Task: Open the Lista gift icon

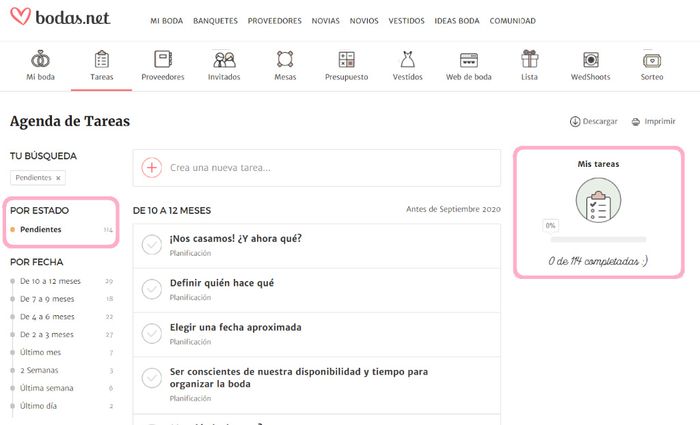Action: [529, 58]
